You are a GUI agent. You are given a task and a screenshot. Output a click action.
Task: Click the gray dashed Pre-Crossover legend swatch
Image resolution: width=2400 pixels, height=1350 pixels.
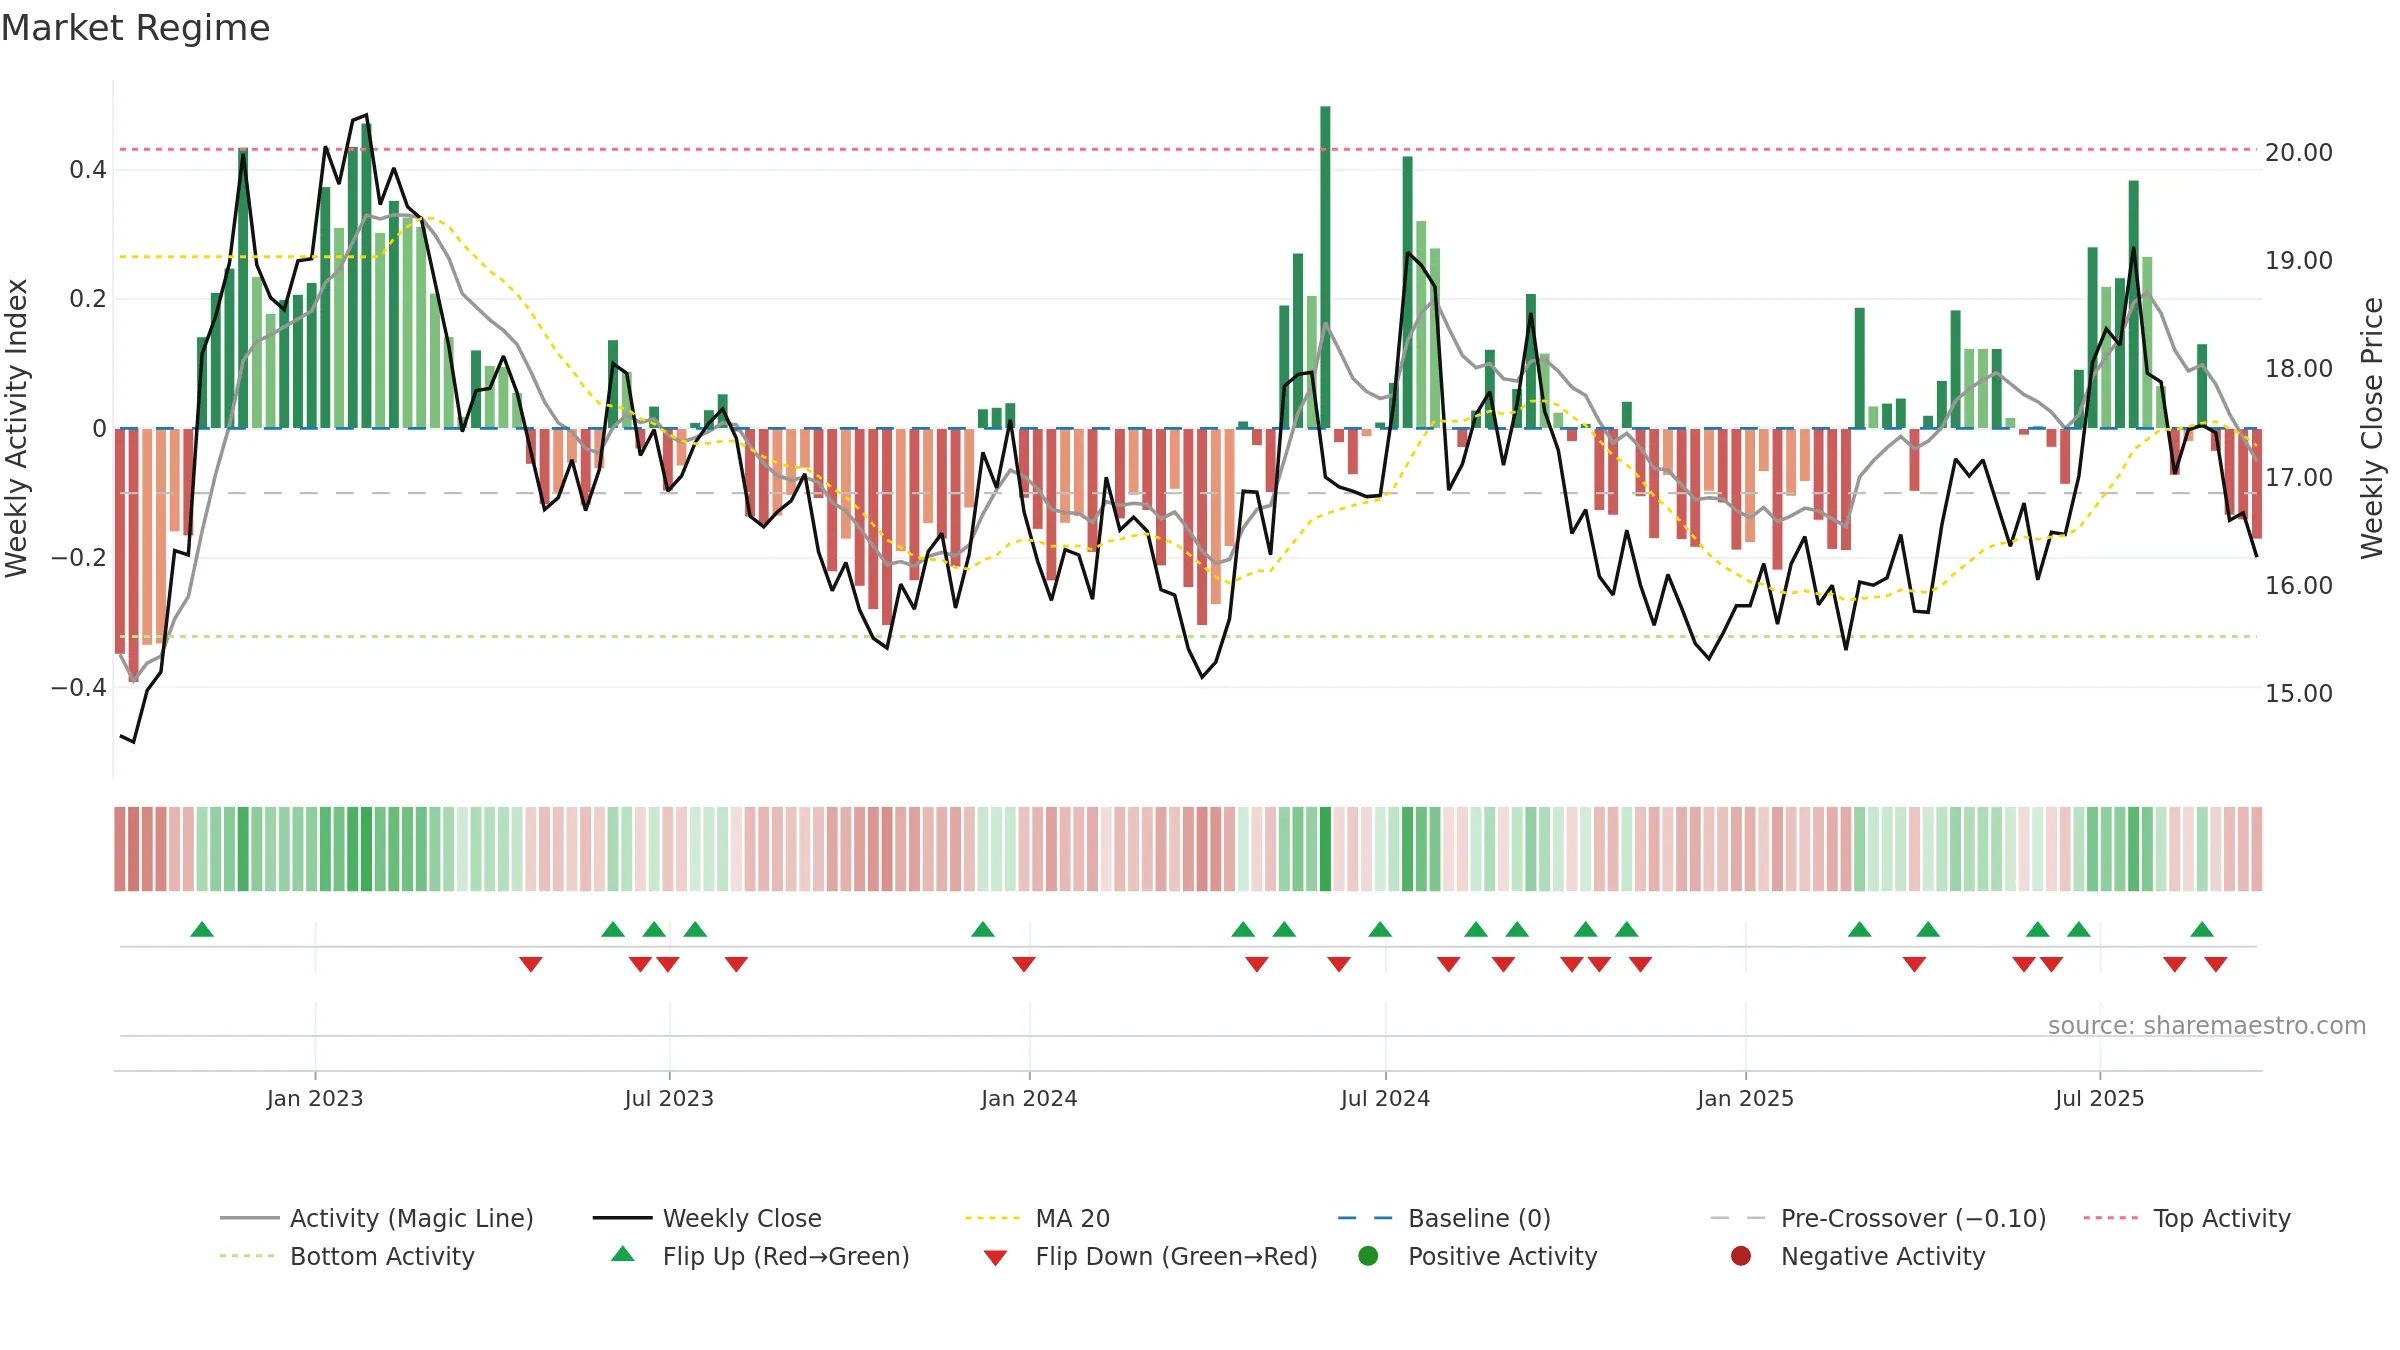(1738, 1218)
